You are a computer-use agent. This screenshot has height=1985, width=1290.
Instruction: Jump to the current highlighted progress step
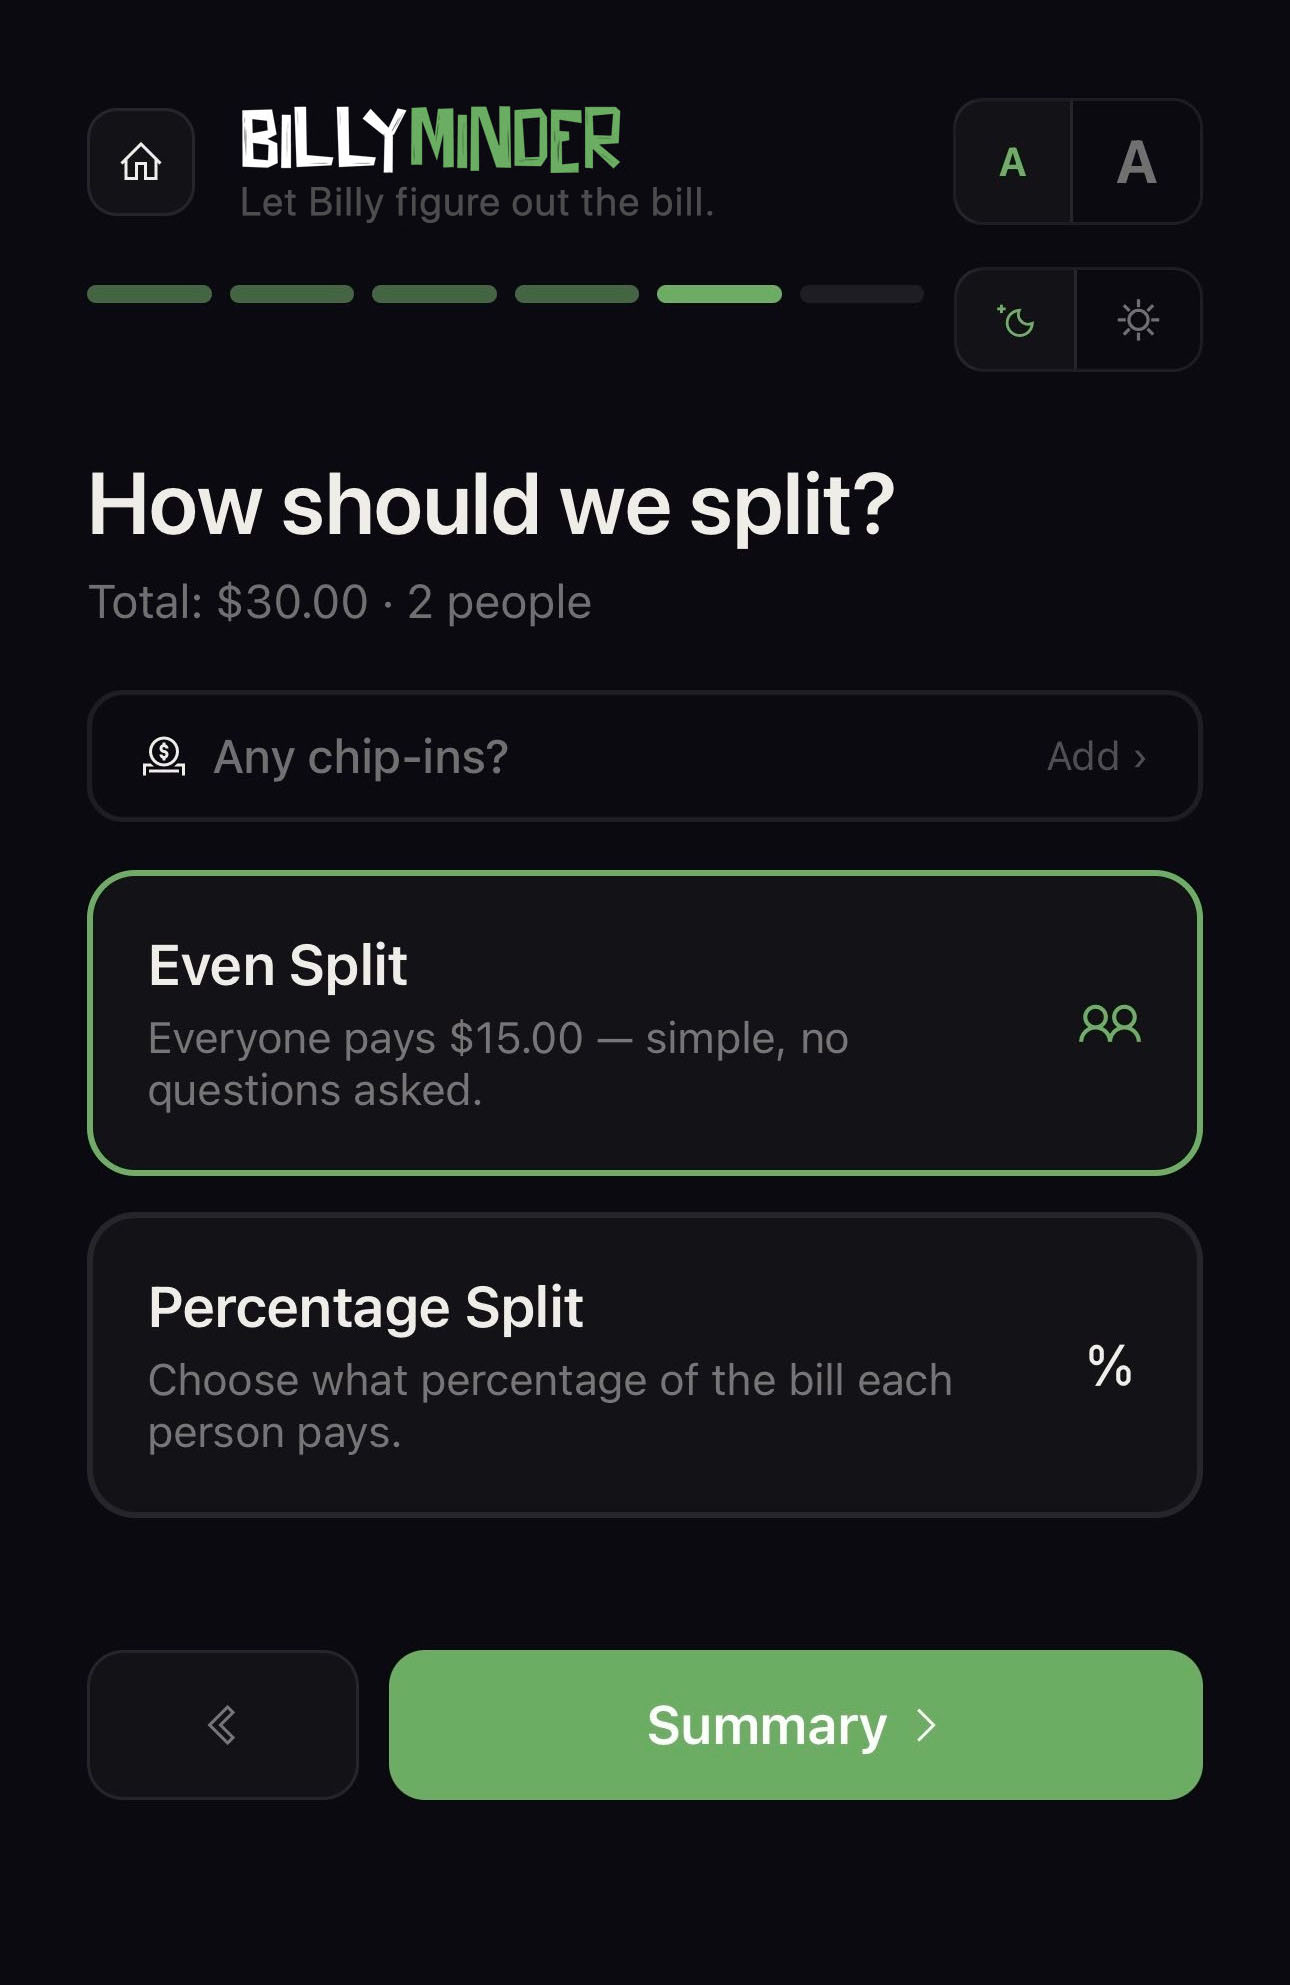pyautogui.click(x=719, y=294)
